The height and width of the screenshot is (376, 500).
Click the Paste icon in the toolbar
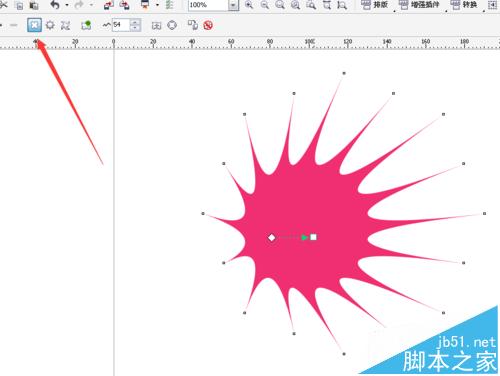pos(34,5)
